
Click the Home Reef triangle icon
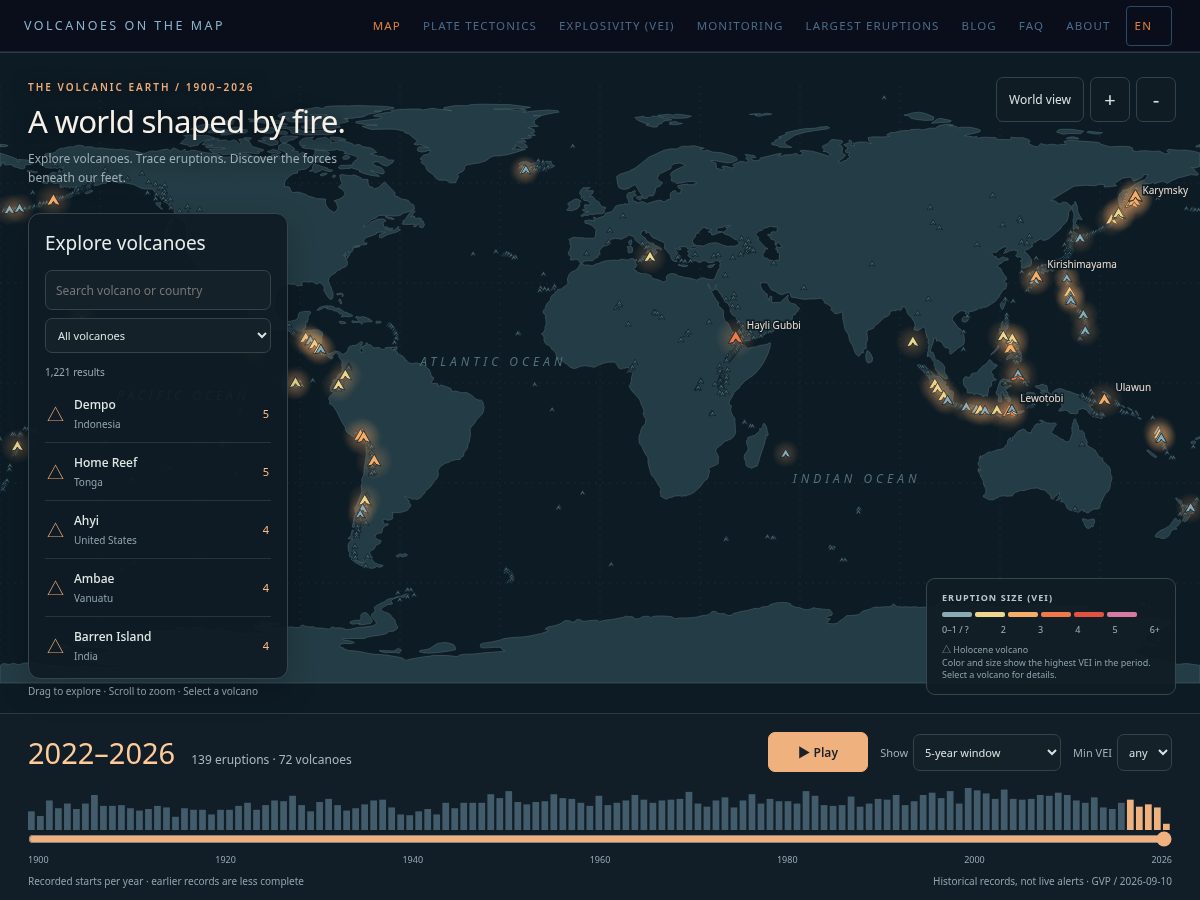(x=56, y=472)
